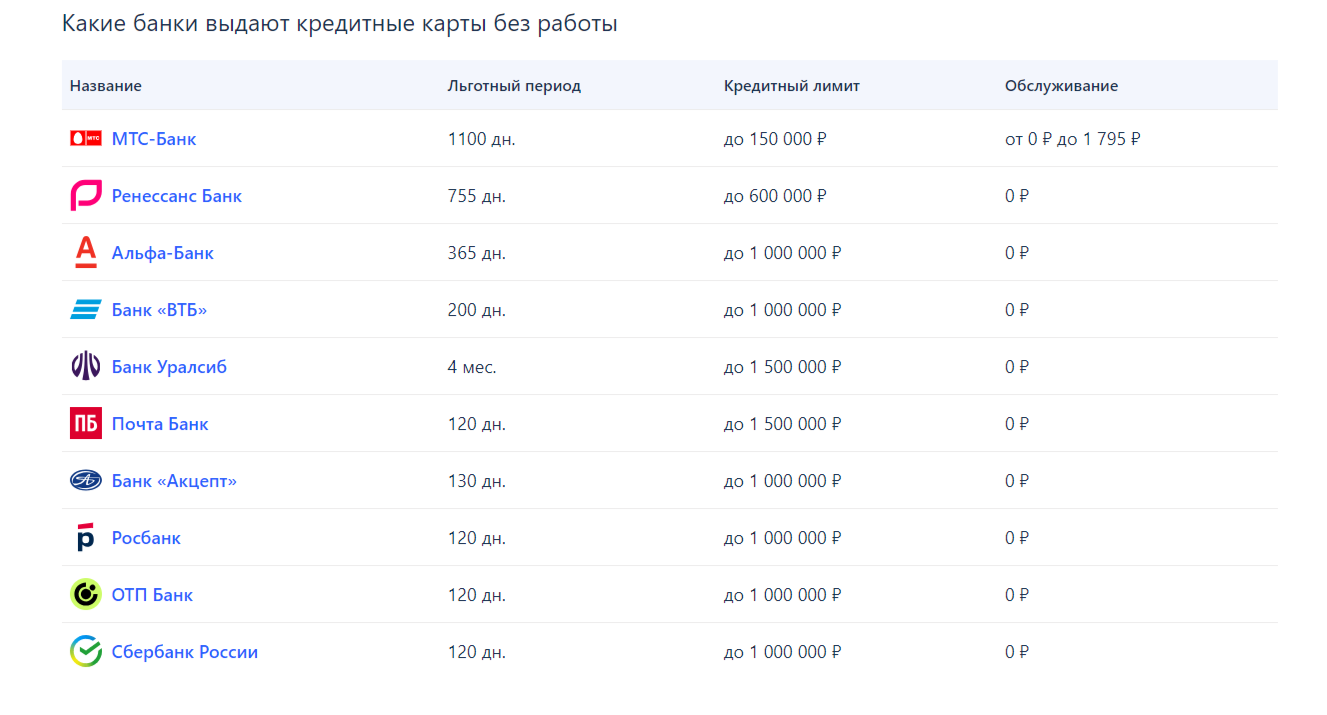Screen dimensions: 1327x715
Task: Click Сбербанк России's до 1 000 000 ₽ limit
Action: (x=783, y=652)
